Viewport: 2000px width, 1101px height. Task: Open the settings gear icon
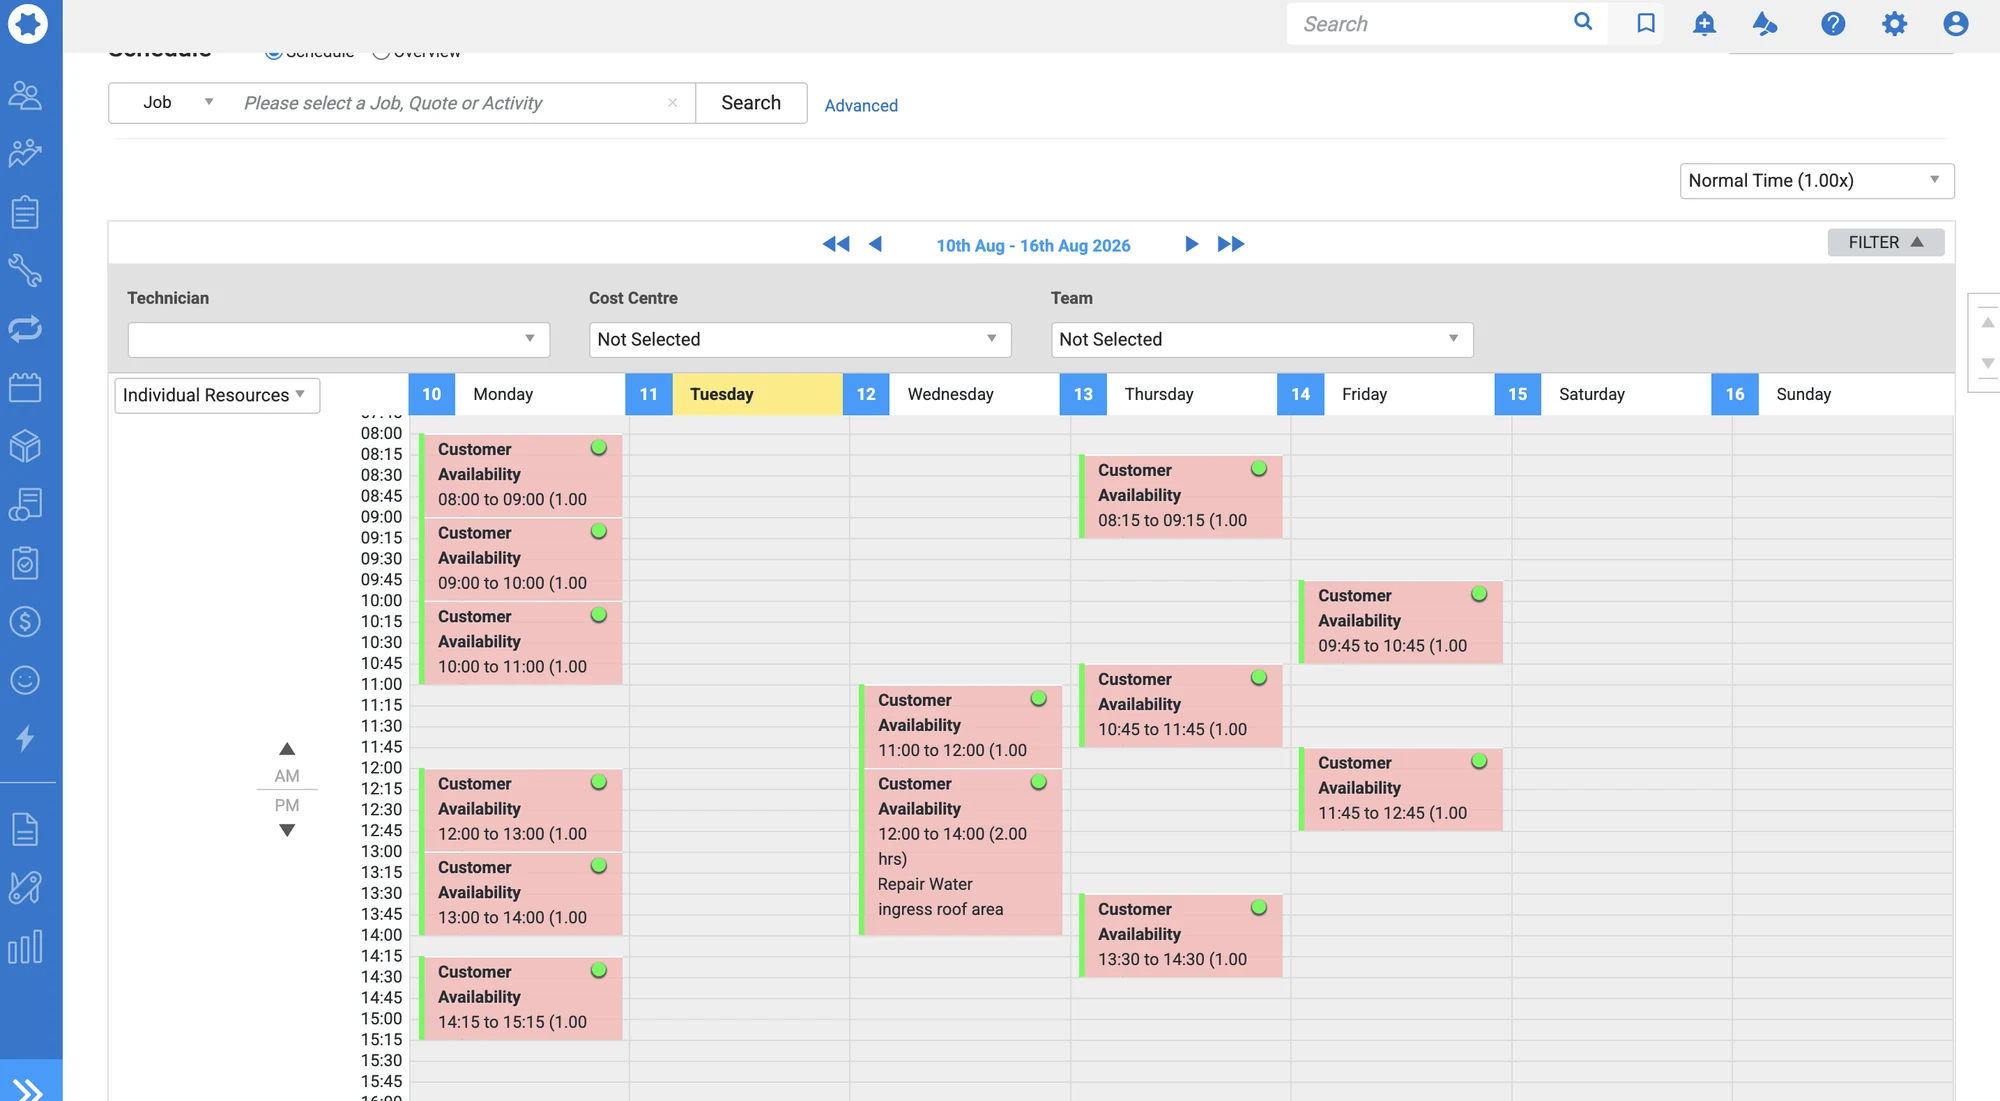pyautogui.click(x=1894, y=23)
